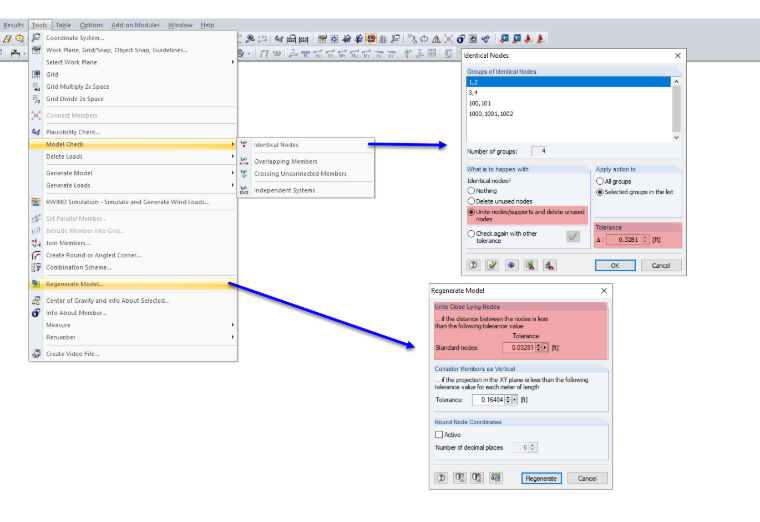
Task: Click the delta tolerance field showing 0.3281
Action: point(624,240)
